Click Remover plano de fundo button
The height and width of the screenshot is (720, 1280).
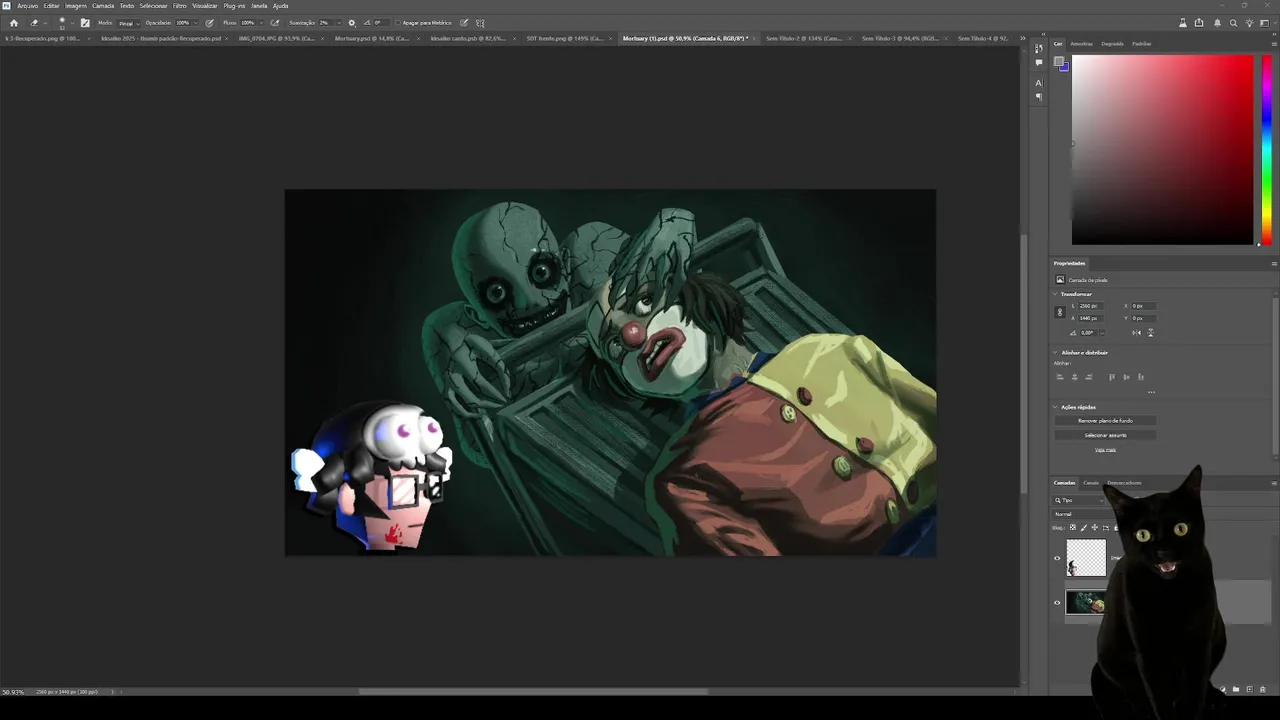pos(1105,420)
